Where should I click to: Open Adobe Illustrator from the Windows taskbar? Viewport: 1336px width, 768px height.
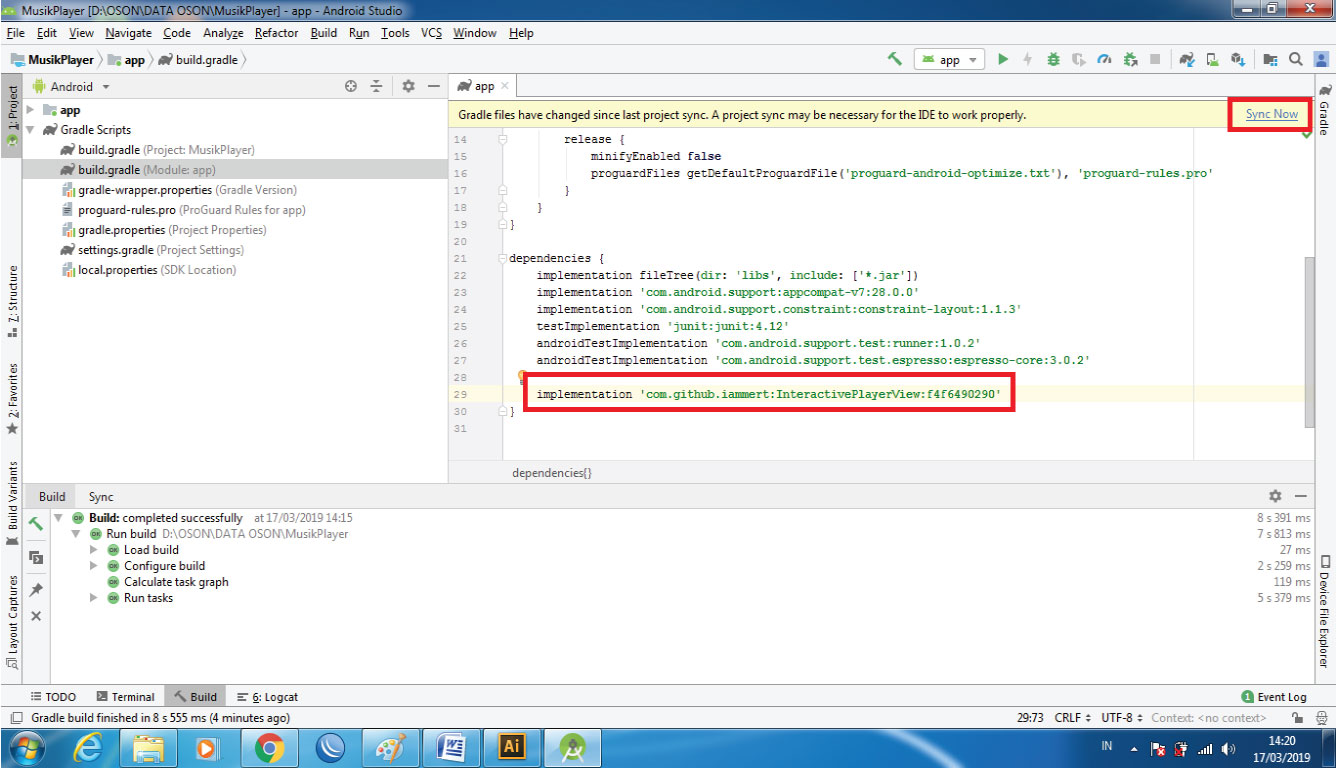511,747
